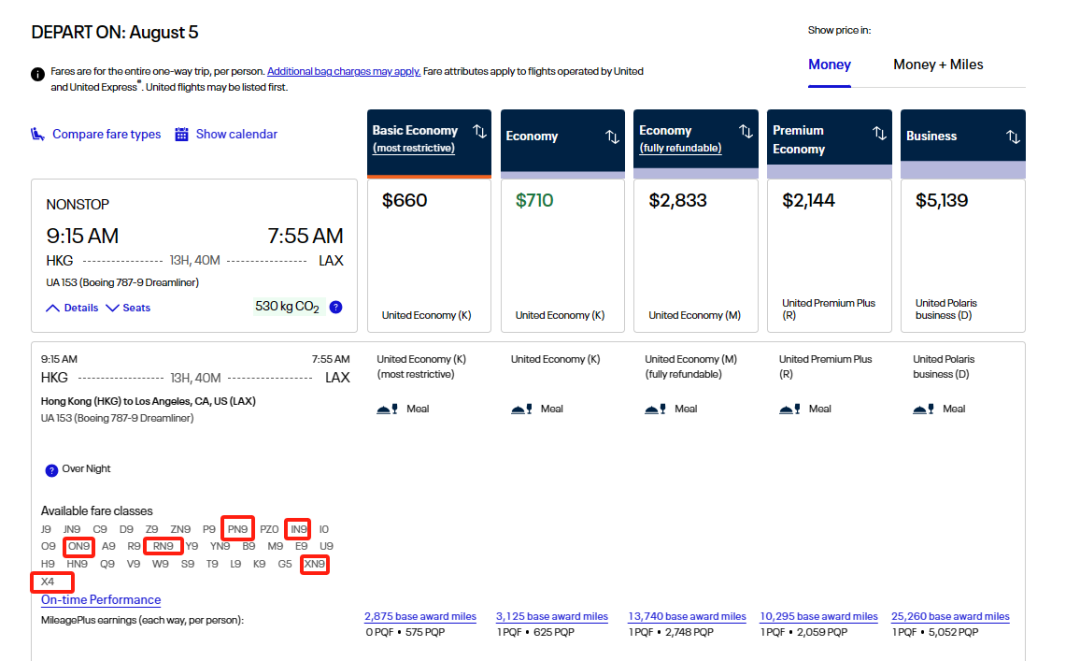Screen dimensions: 1080x661
Task: Sort the Economy column using arrows icon
Action: 612,137
